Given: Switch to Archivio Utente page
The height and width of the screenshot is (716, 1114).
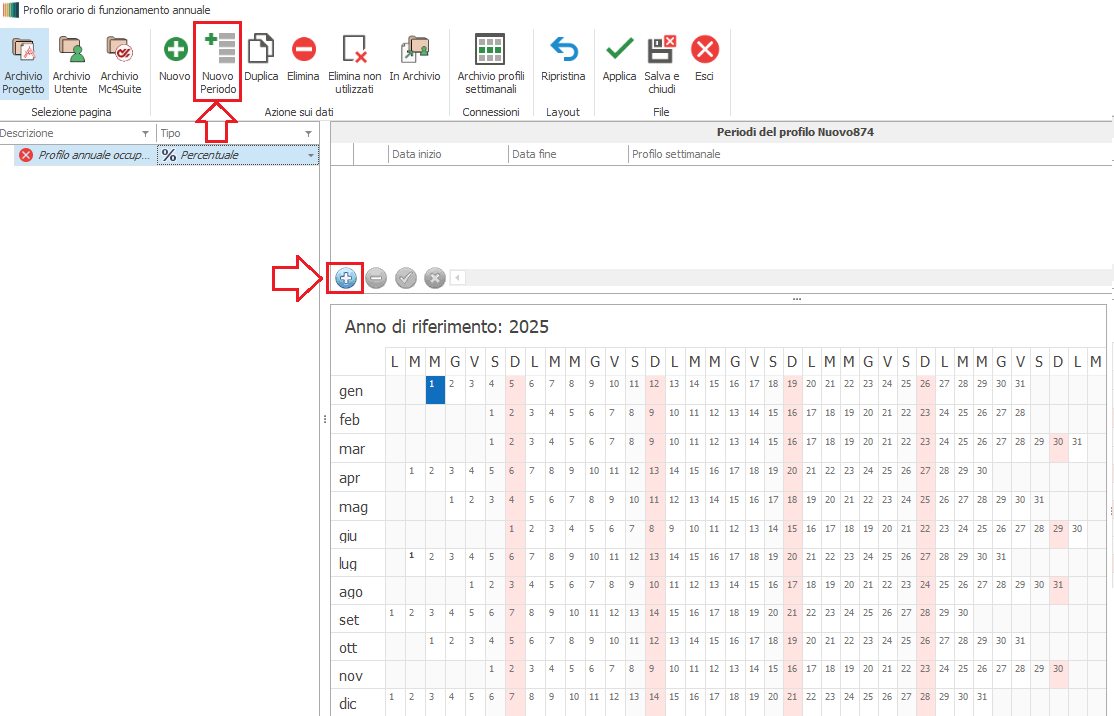Looking at the screenshot, I should click(x=71, y=50).
